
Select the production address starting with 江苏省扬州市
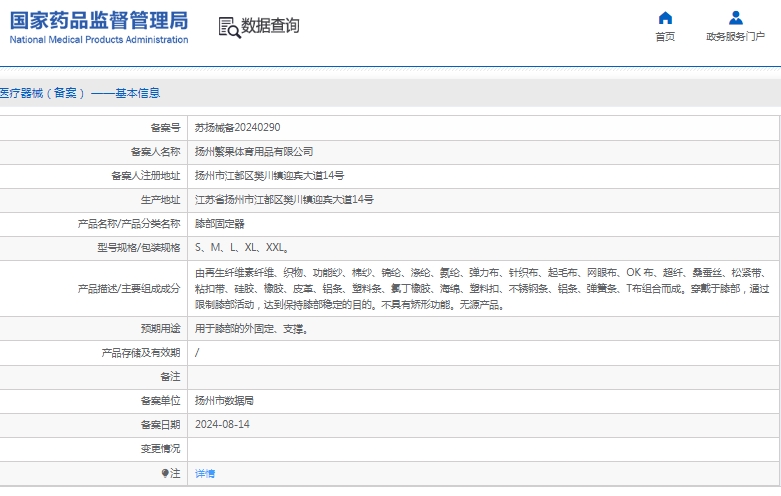[x=284, y=200]
